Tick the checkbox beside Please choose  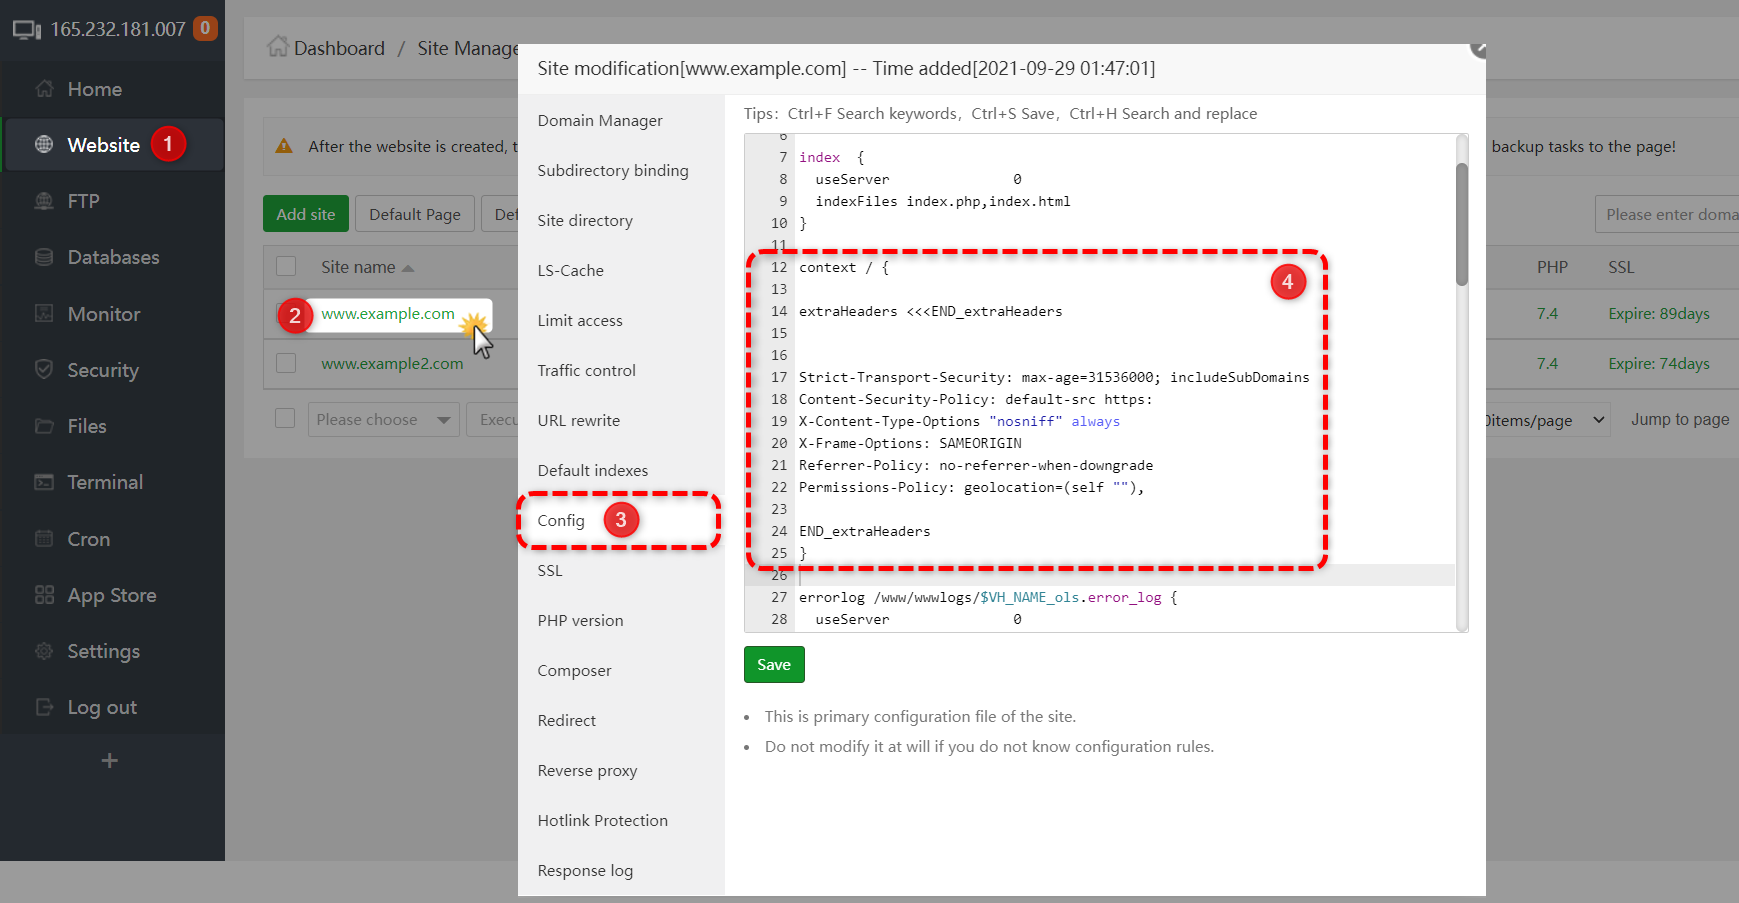tap(286, 419)
